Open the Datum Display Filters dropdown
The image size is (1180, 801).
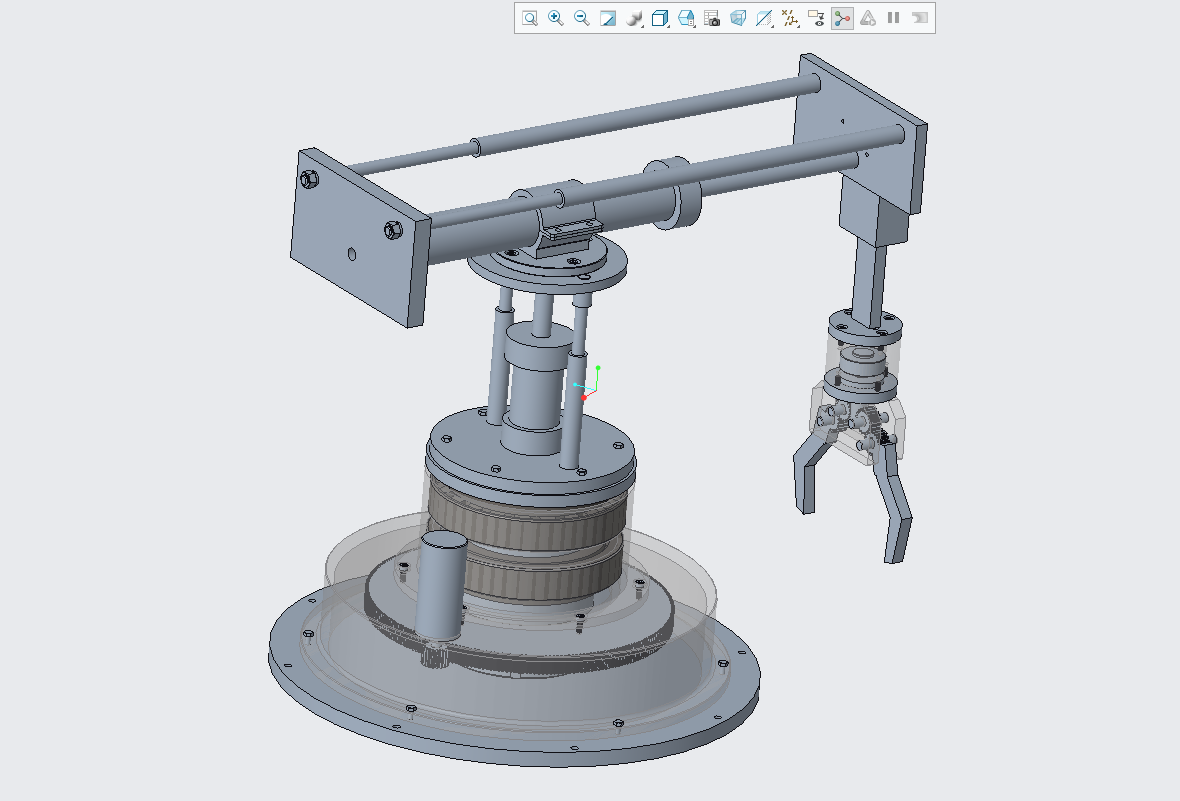coord(790,18)
